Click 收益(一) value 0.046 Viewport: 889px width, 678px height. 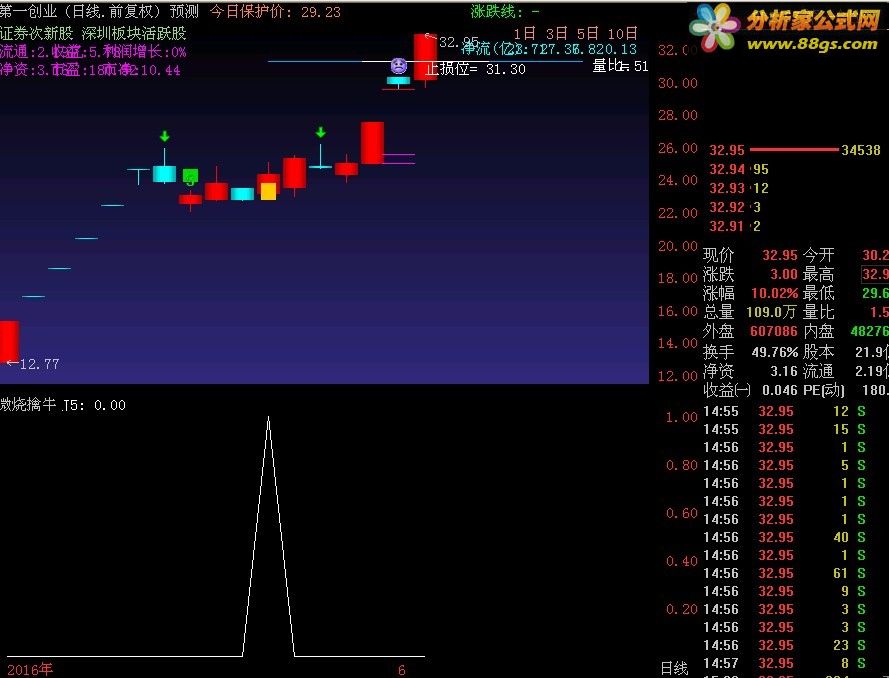(x=780, y=391)
